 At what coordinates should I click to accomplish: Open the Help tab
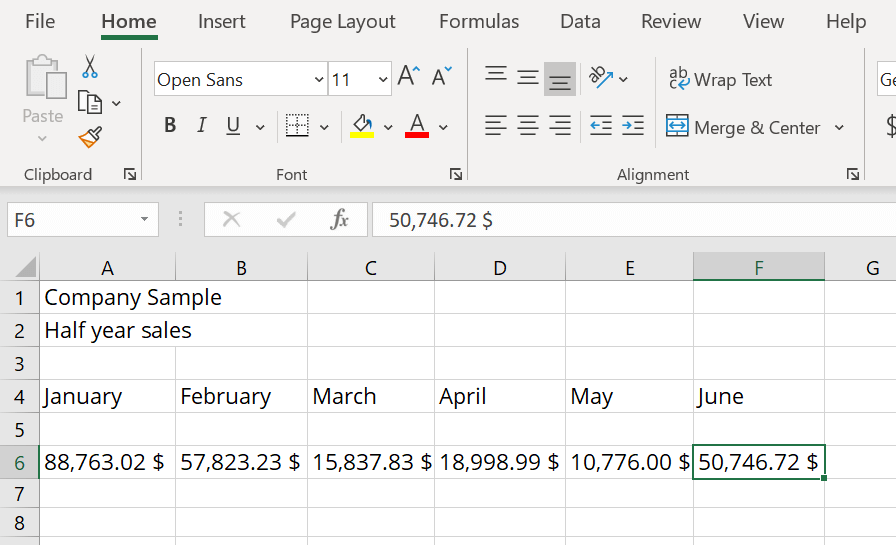pyautogui.click(x=846, y=22)
